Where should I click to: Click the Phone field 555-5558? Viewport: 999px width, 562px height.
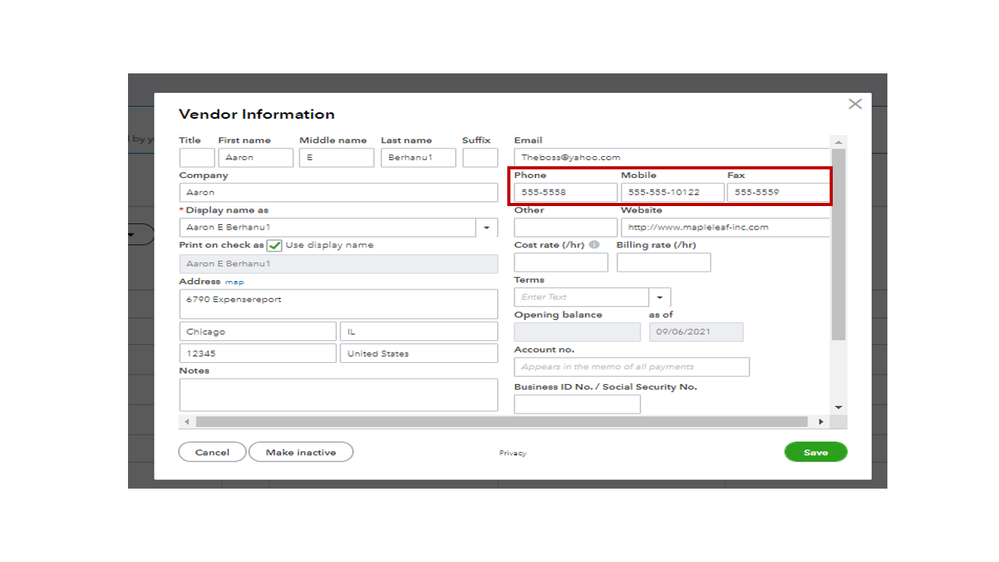click(x=565, y=192)
